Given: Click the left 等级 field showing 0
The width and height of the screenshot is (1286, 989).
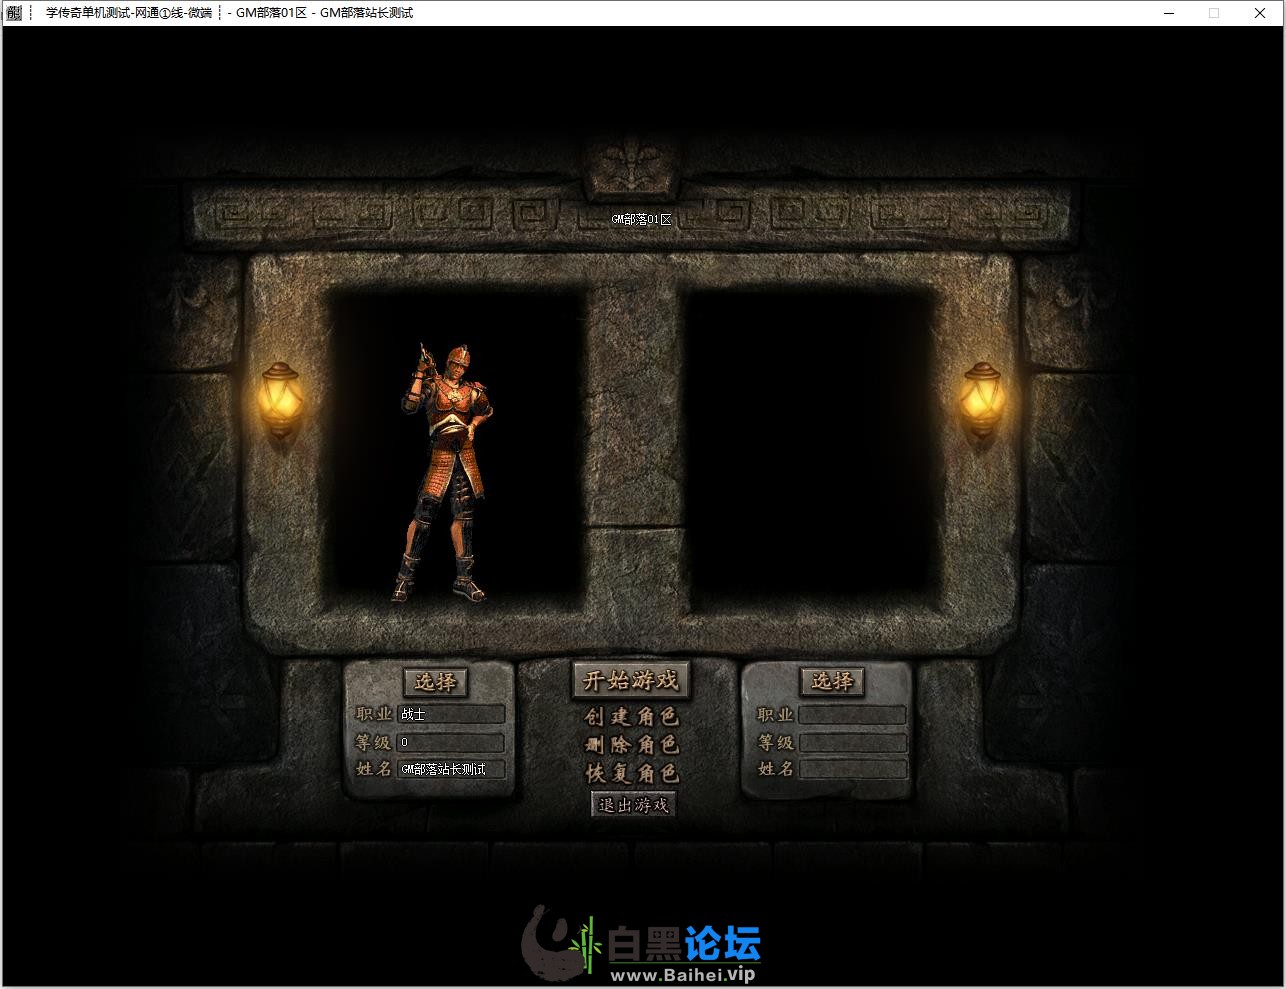Looking at the screenshot, I should pos(451,743).
